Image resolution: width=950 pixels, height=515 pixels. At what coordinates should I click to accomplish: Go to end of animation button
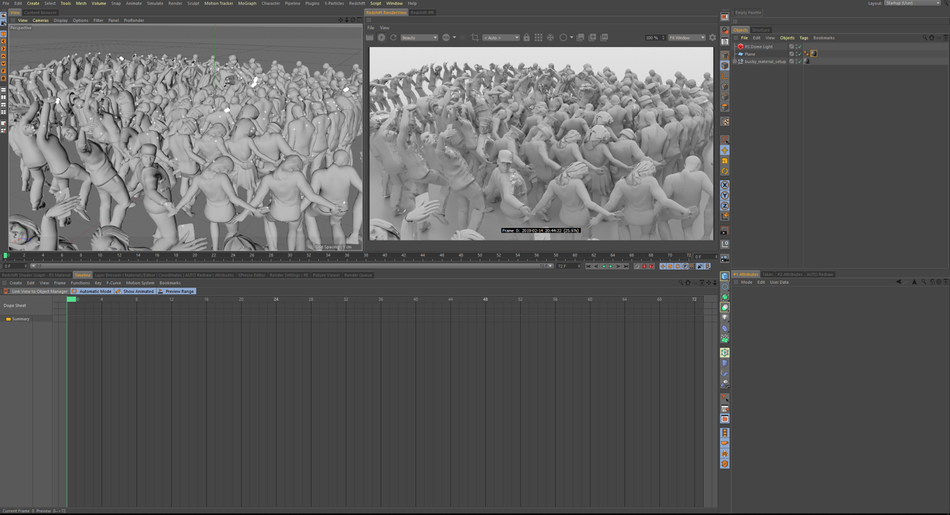tap(625, 266)
